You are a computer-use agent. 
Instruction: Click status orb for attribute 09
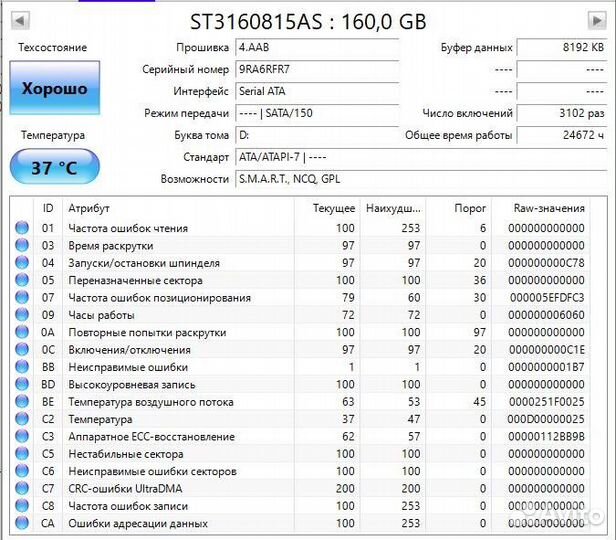coord(22,315)
